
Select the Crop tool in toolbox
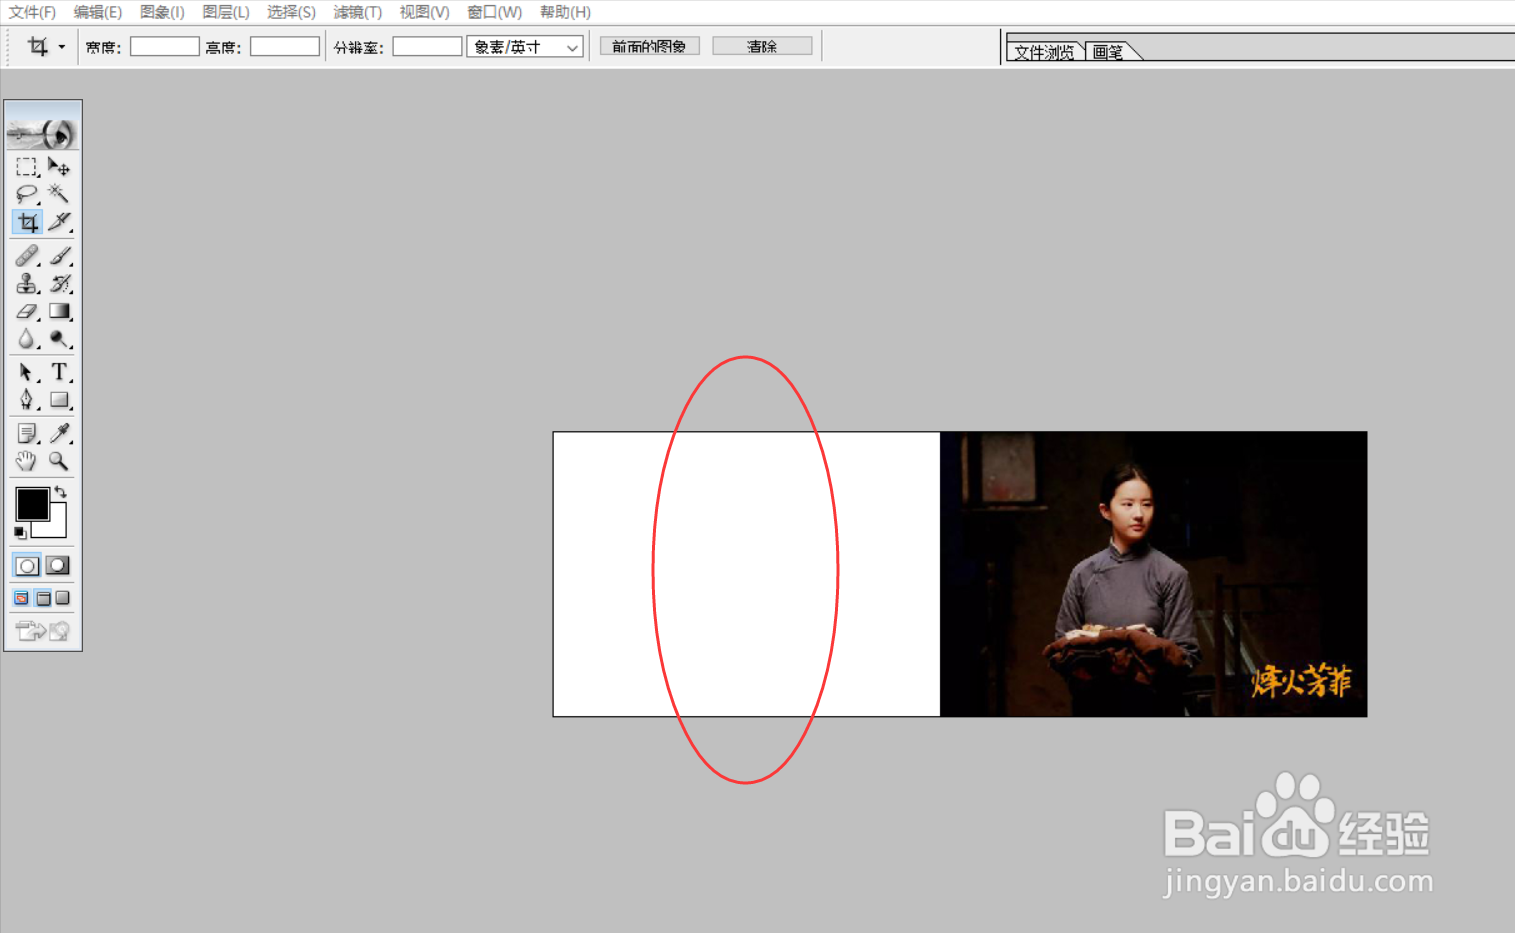(27, 222)
